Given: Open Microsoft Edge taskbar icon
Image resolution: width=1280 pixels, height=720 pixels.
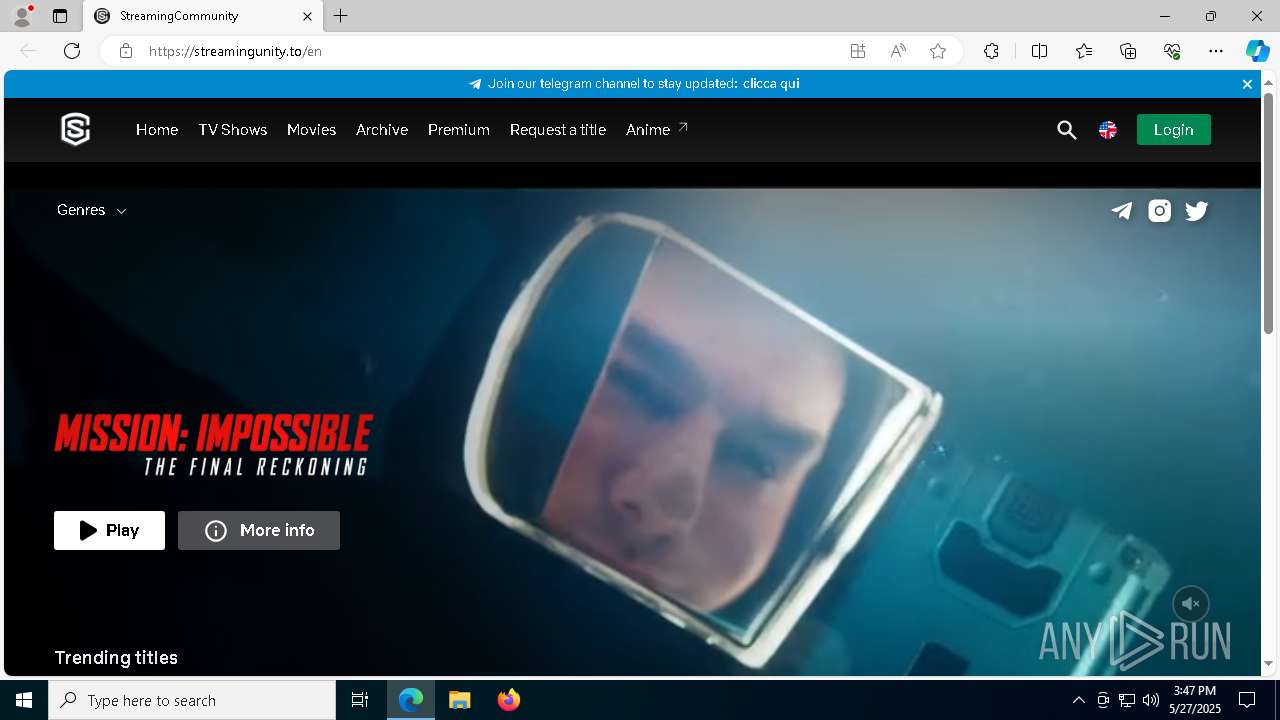Looking at the screenshot, I should tap(411, 700).
